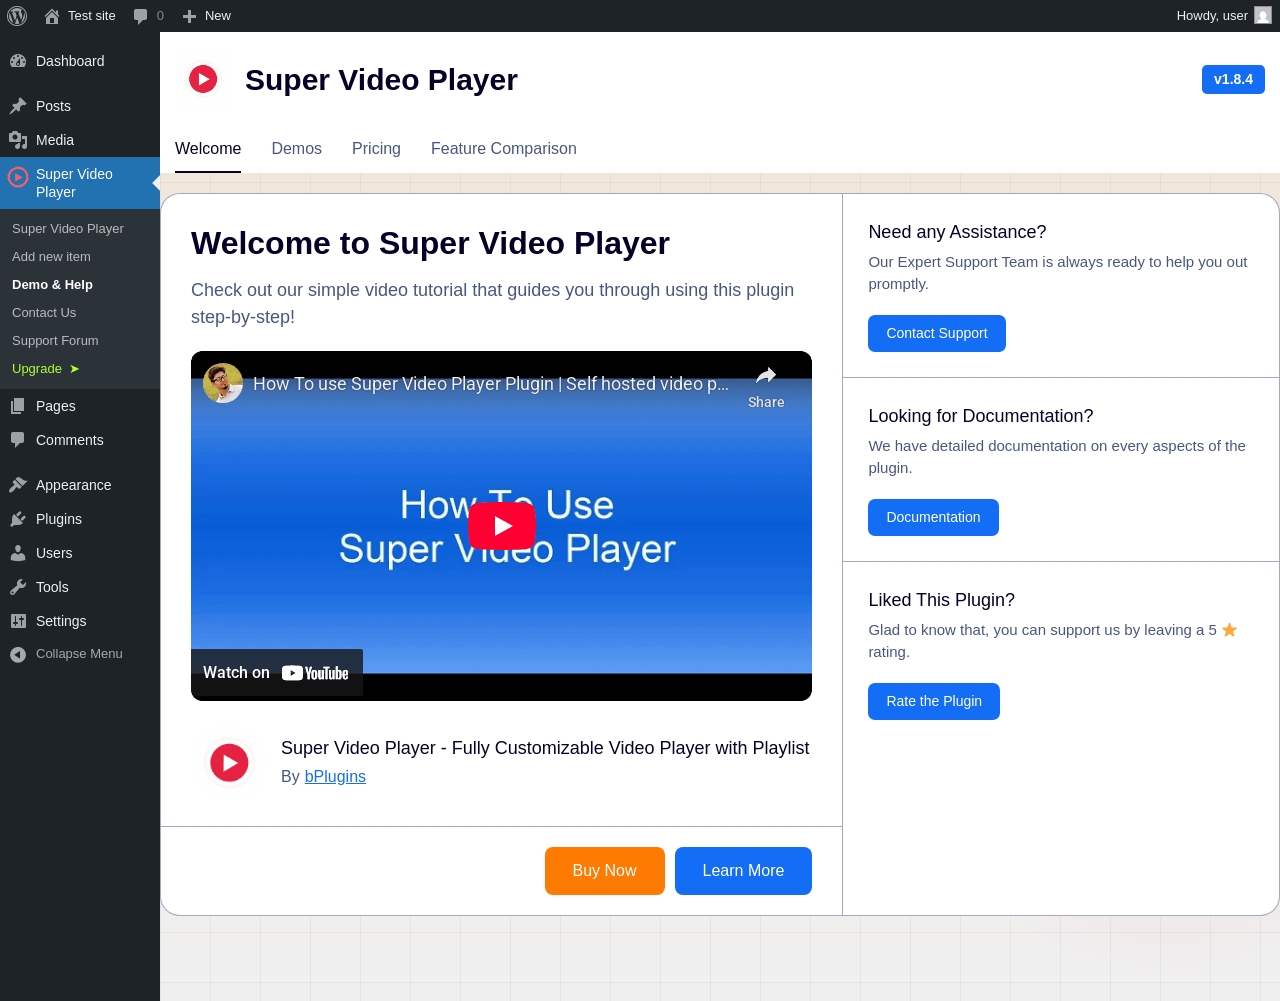Screen dimensions: 1280x1001
Task: Click the Appearance menu label
Action: click(x=74, y=485)
